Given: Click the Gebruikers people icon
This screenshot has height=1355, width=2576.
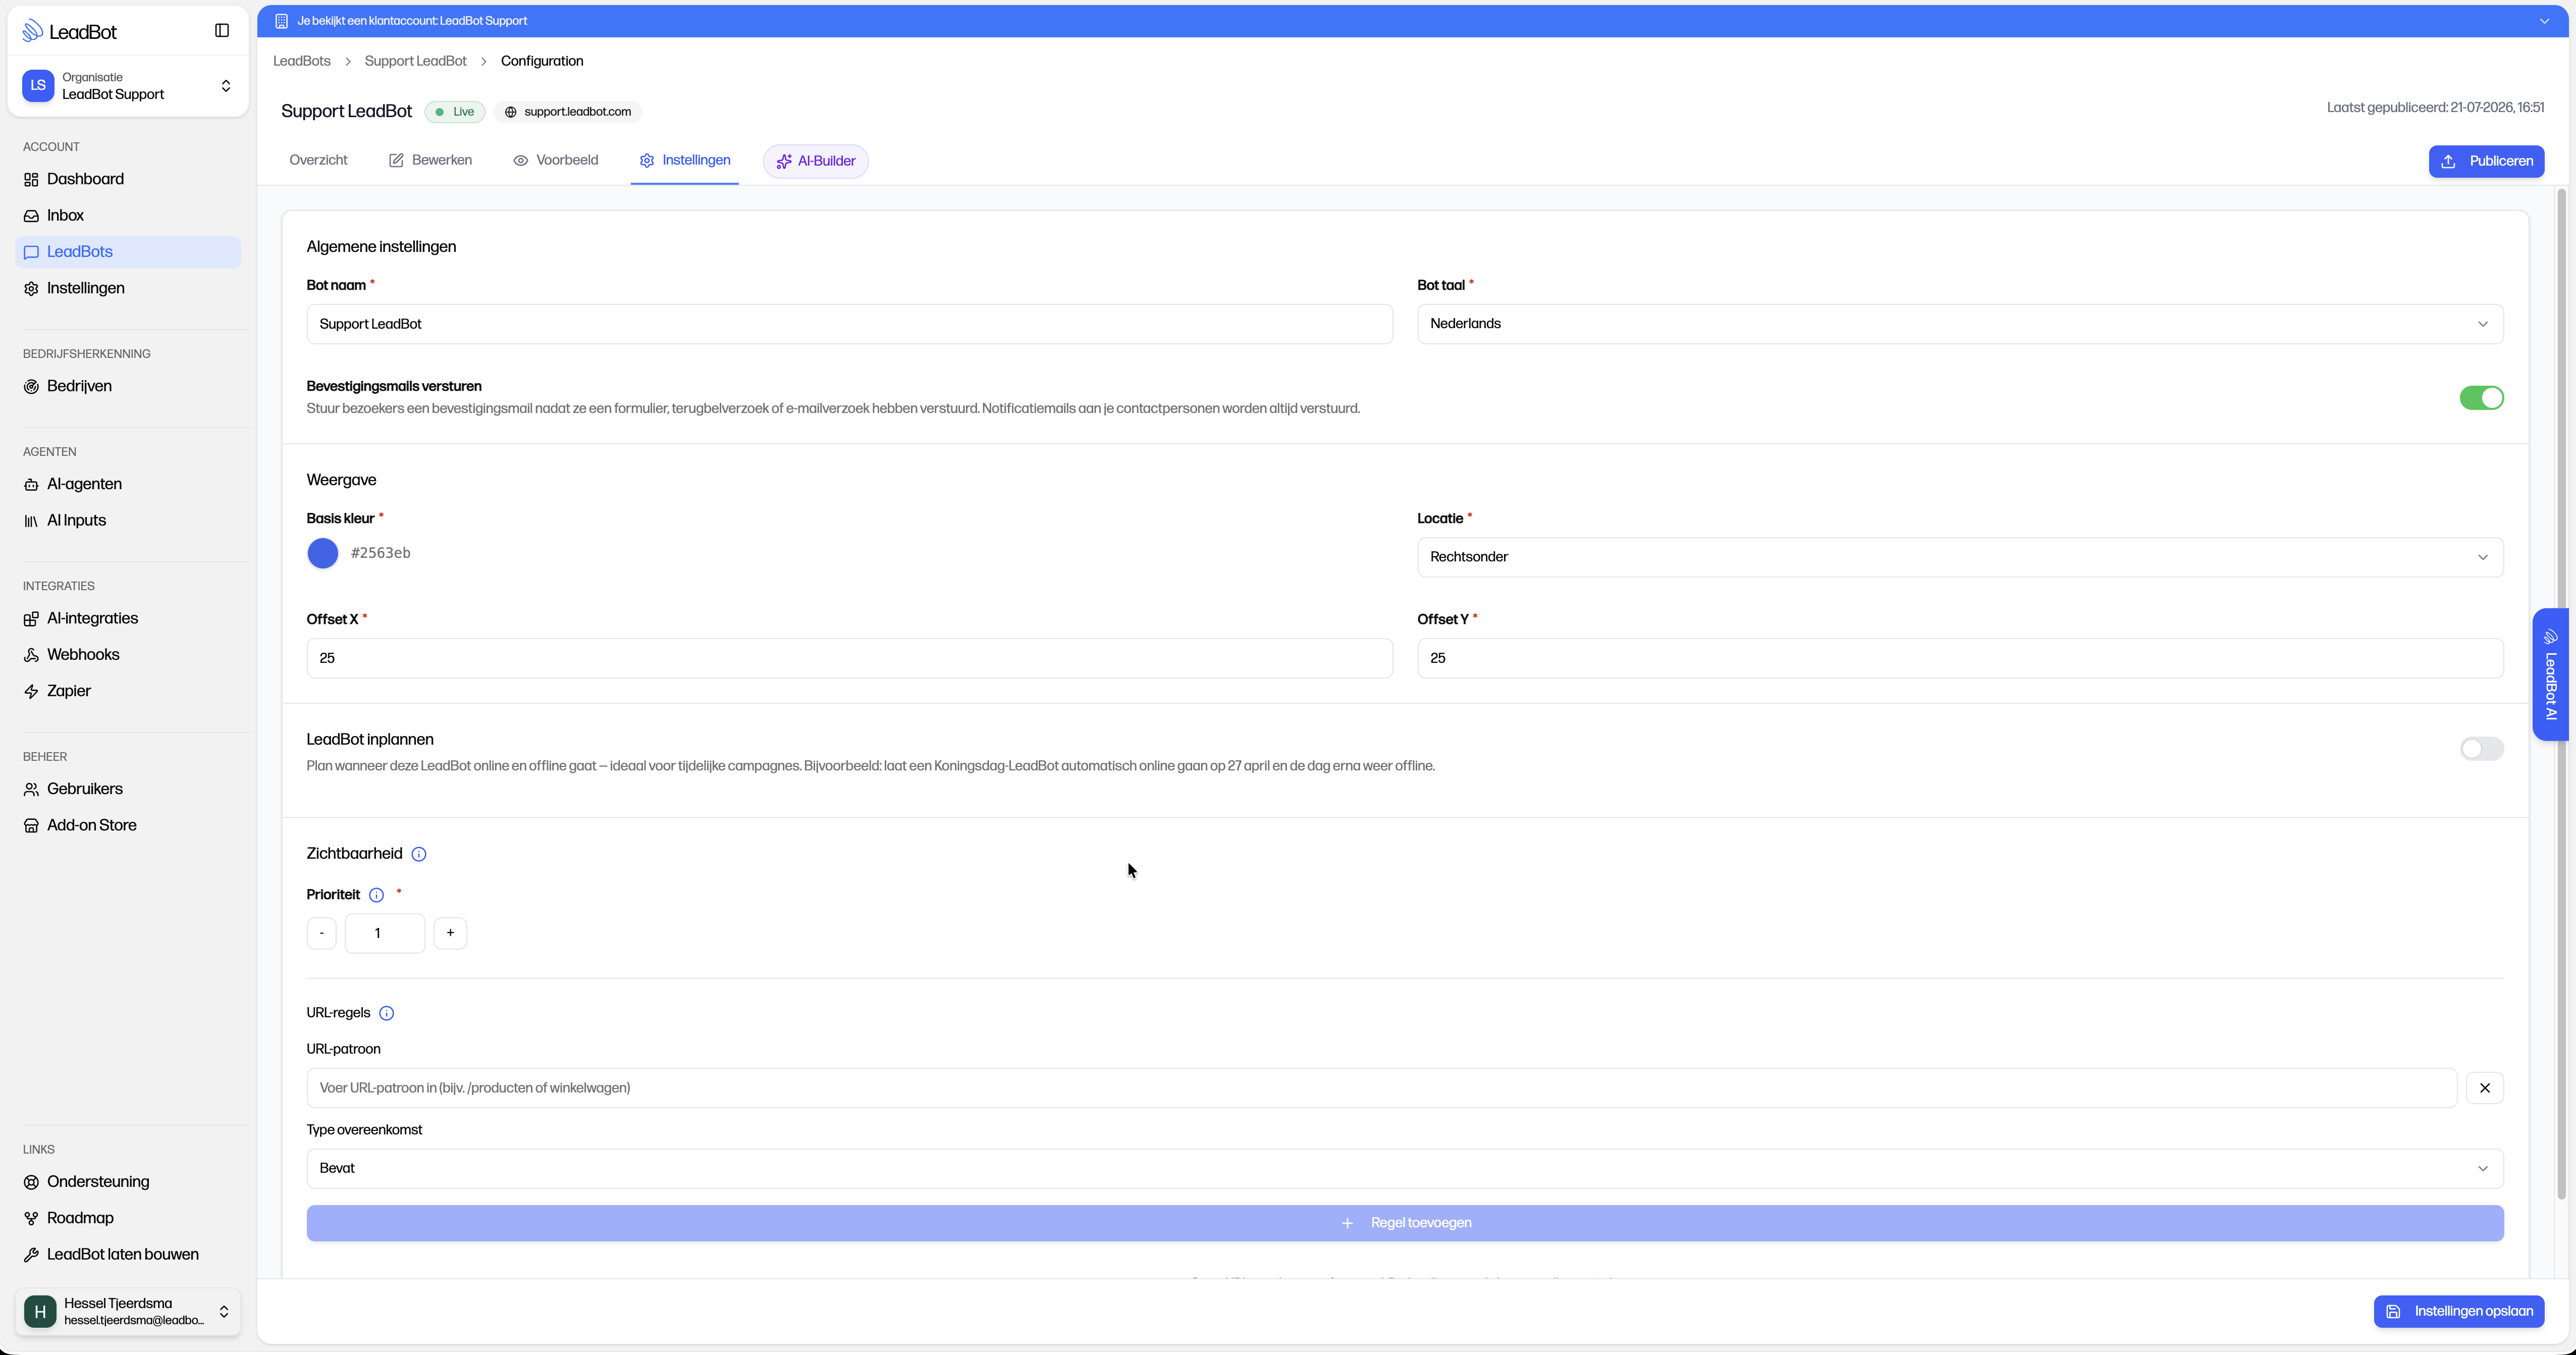Looking at the screenshot, I should [x=31, y=790].
